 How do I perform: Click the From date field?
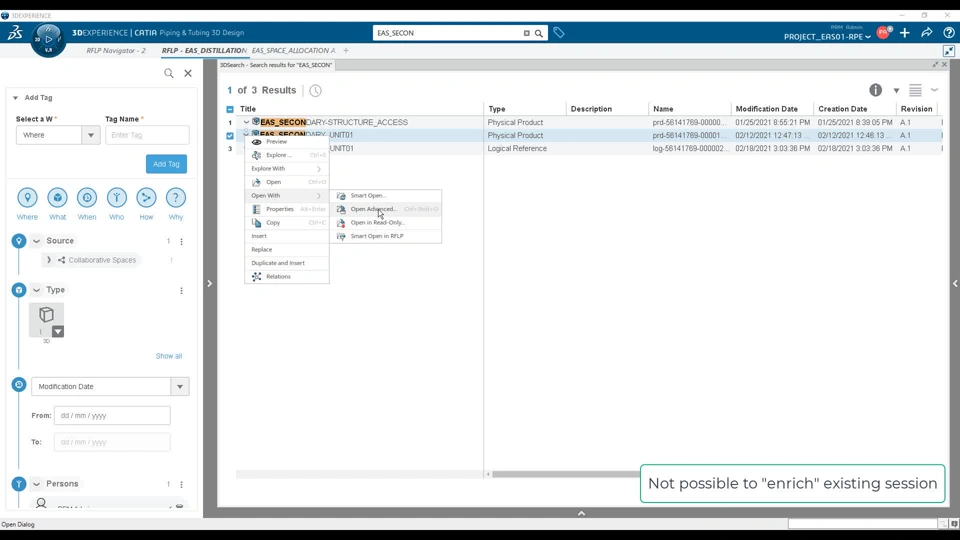click(x=112, y=416)
